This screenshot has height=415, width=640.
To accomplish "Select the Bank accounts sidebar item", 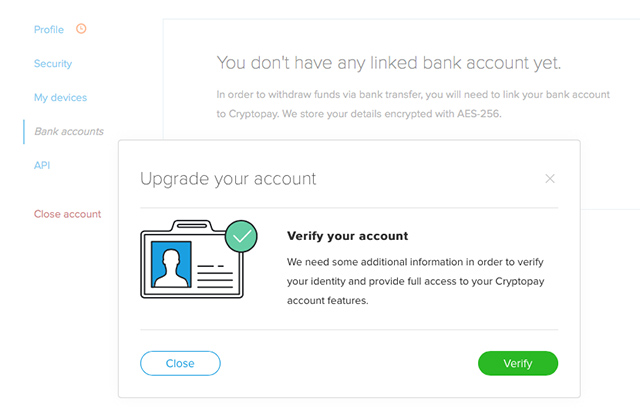I will tap(69, 131).
